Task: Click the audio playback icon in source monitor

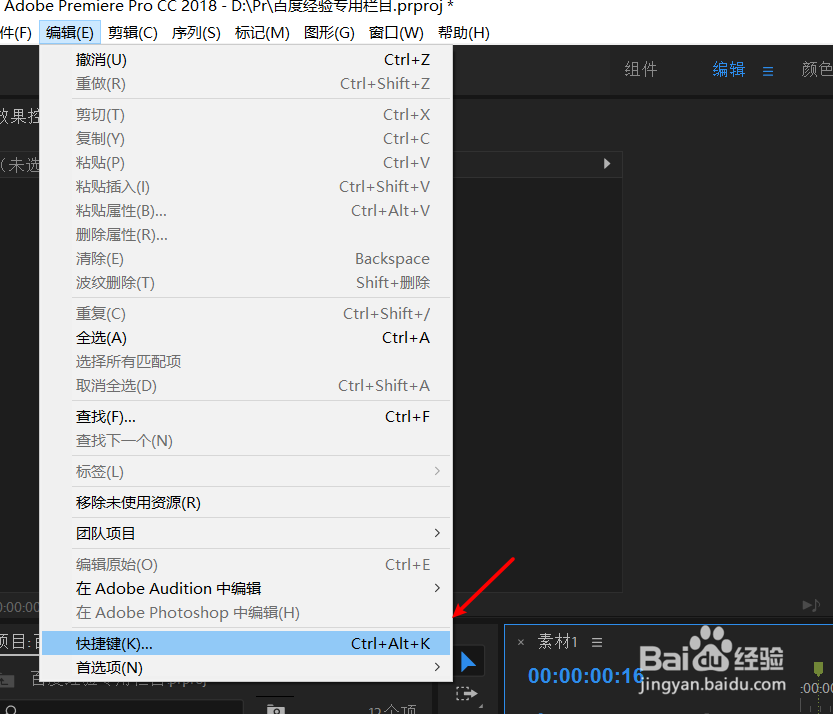Action: coord(811,605)
